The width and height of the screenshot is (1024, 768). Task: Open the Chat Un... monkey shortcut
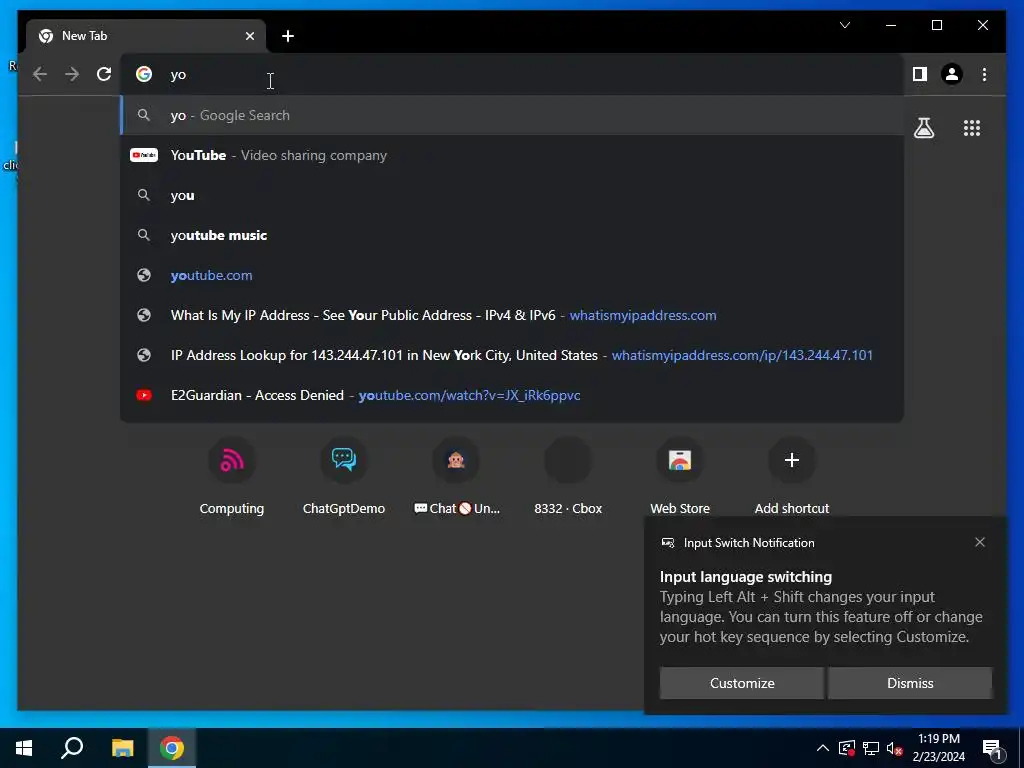pos(456,477)
